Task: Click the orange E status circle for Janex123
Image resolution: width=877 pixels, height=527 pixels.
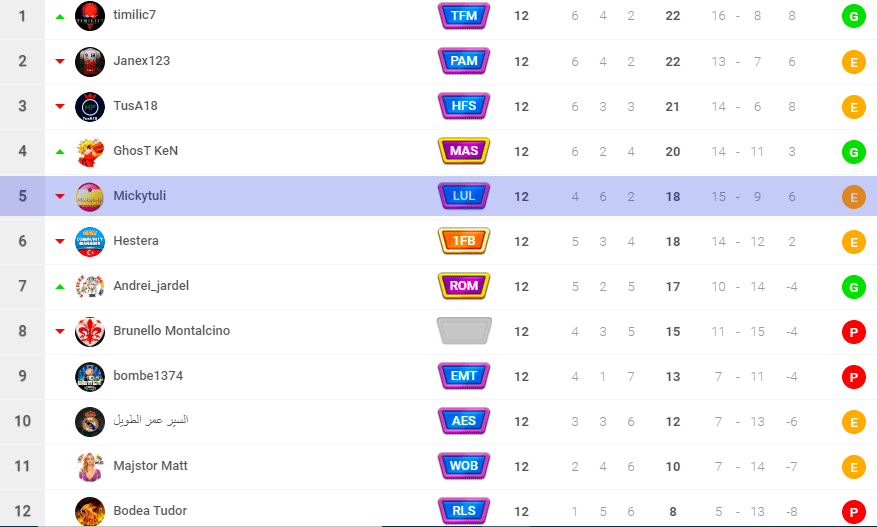Action: [854, 62]
